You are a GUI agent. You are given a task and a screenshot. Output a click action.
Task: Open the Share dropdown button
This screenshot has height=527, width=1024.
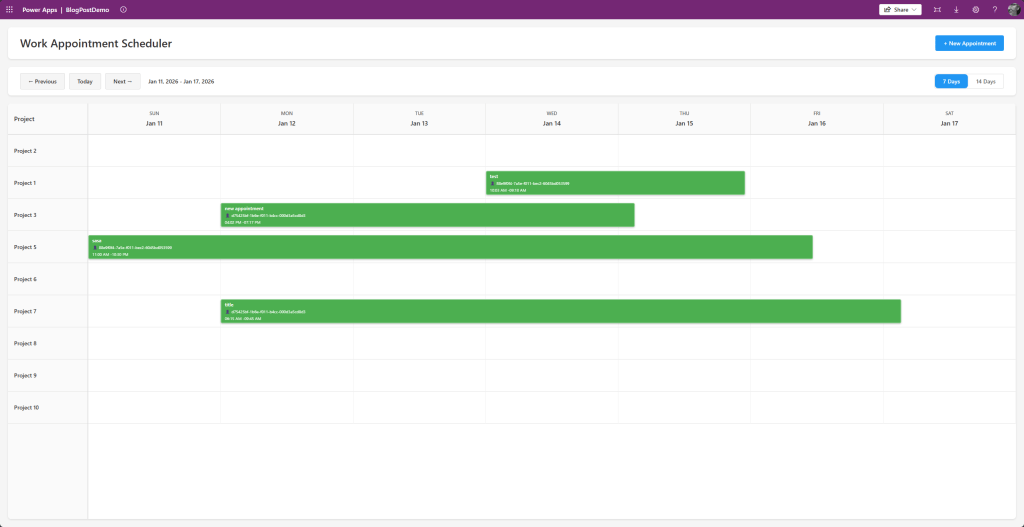pos(900,9)
